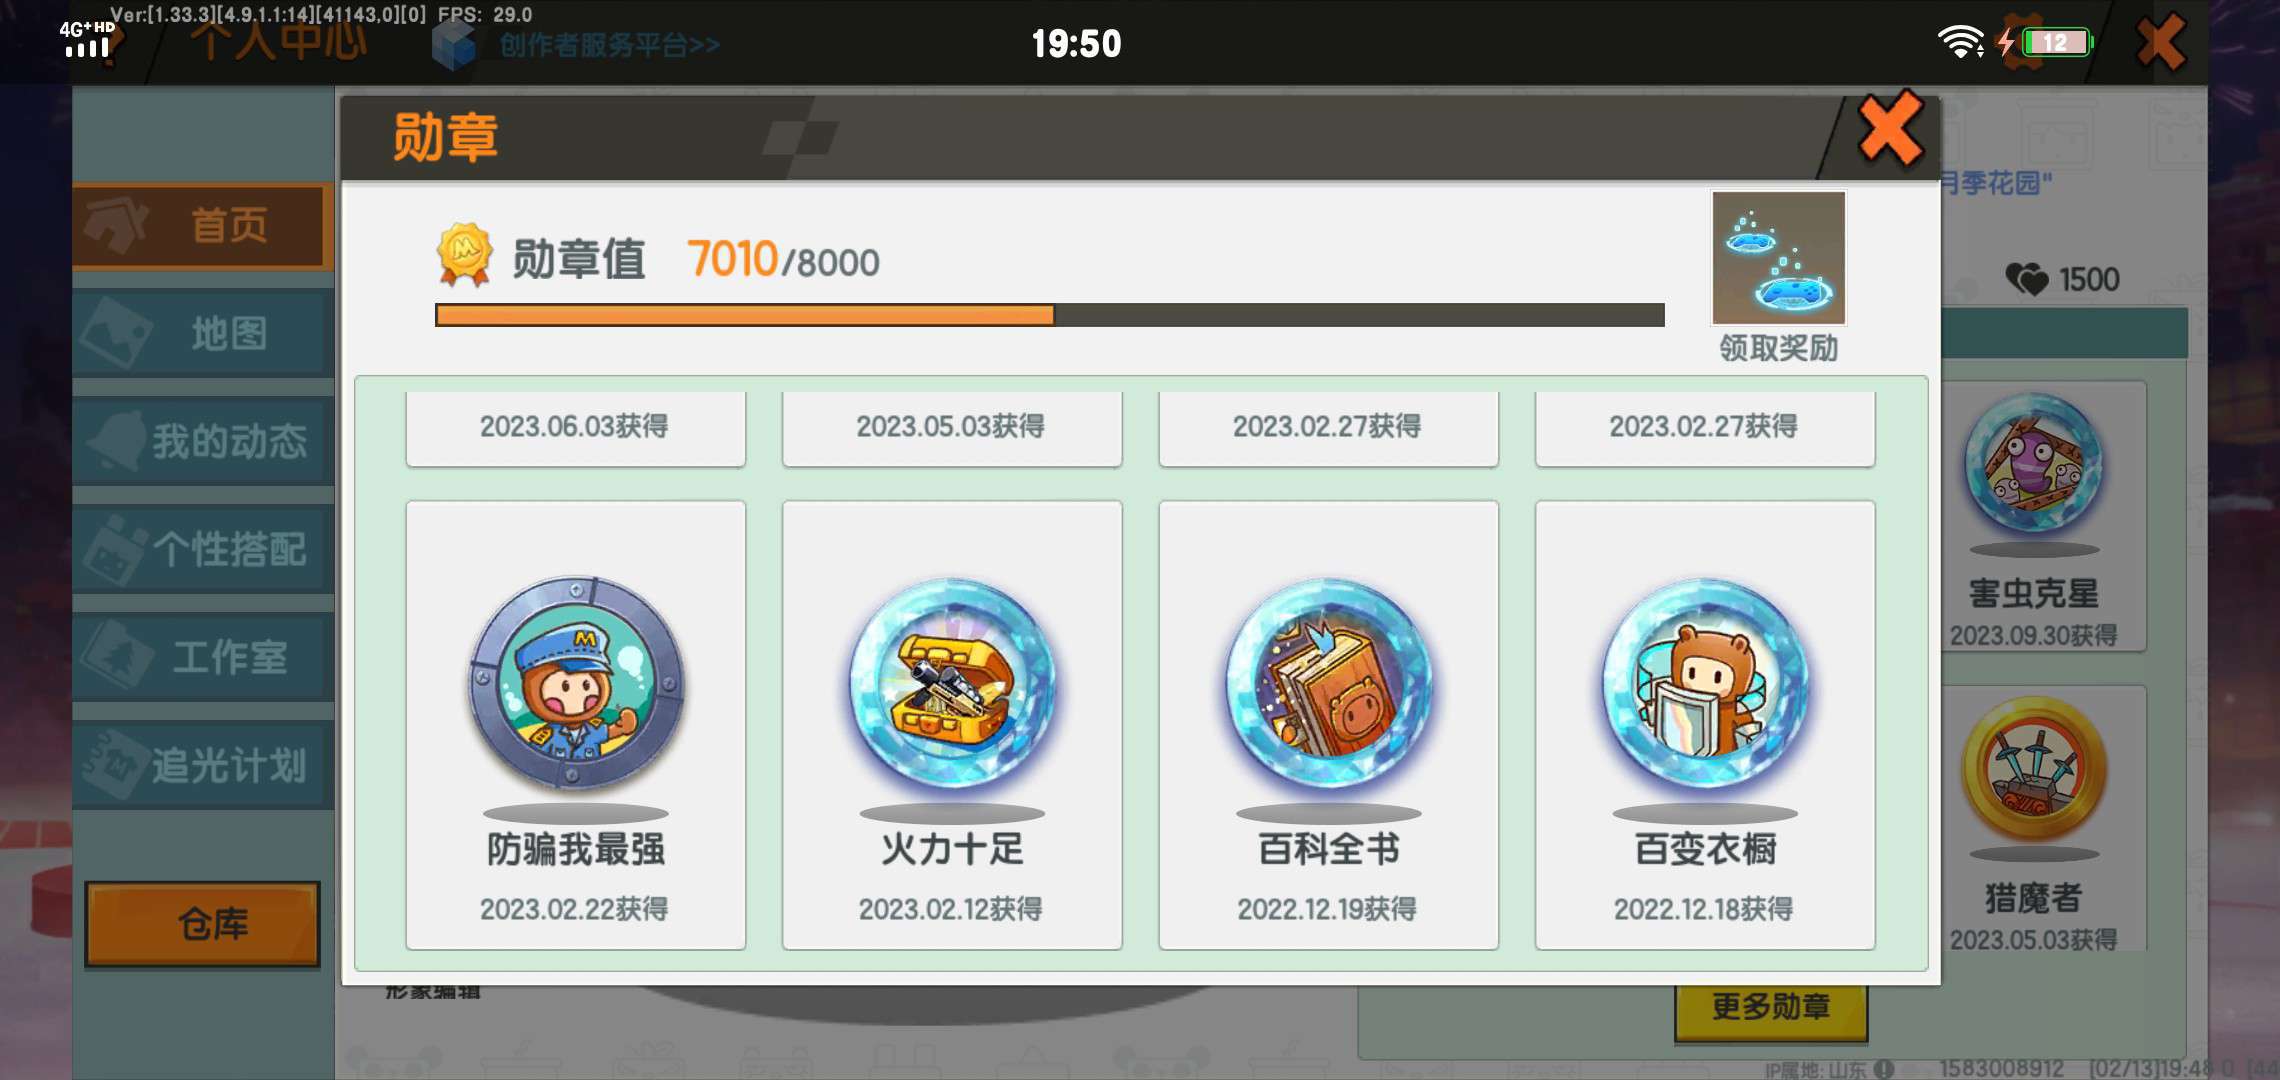
Task: Close the 勋章 medal dialog
Action: [x=1889, y=129]
